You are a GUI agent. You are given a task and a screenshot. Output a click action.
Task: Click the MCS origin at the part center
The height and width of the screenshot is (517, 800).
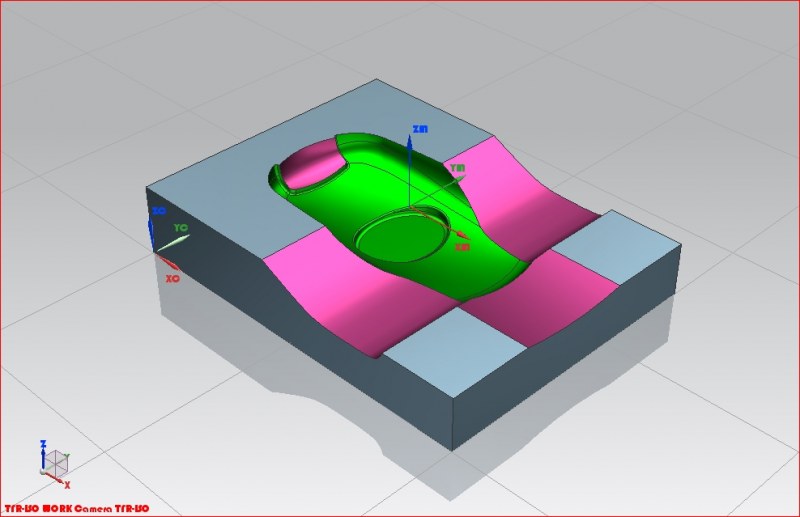[410, 207]
